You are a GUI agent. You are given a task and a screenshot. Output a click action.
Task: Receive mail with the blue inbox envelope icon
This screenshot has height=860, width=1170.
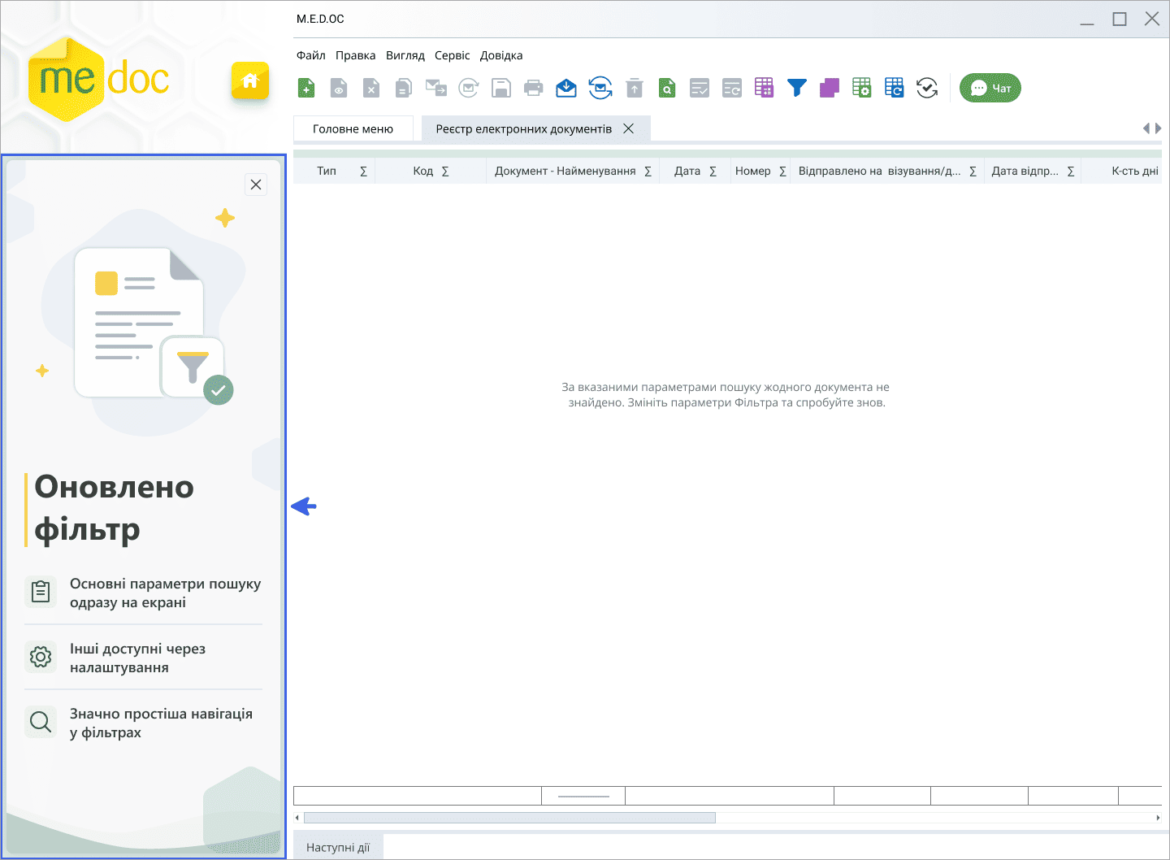(566, 88)
